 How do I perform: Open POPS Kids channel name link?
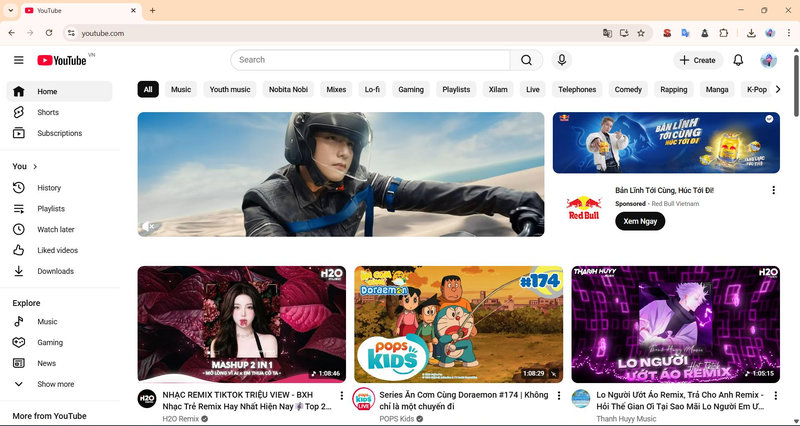396,419
